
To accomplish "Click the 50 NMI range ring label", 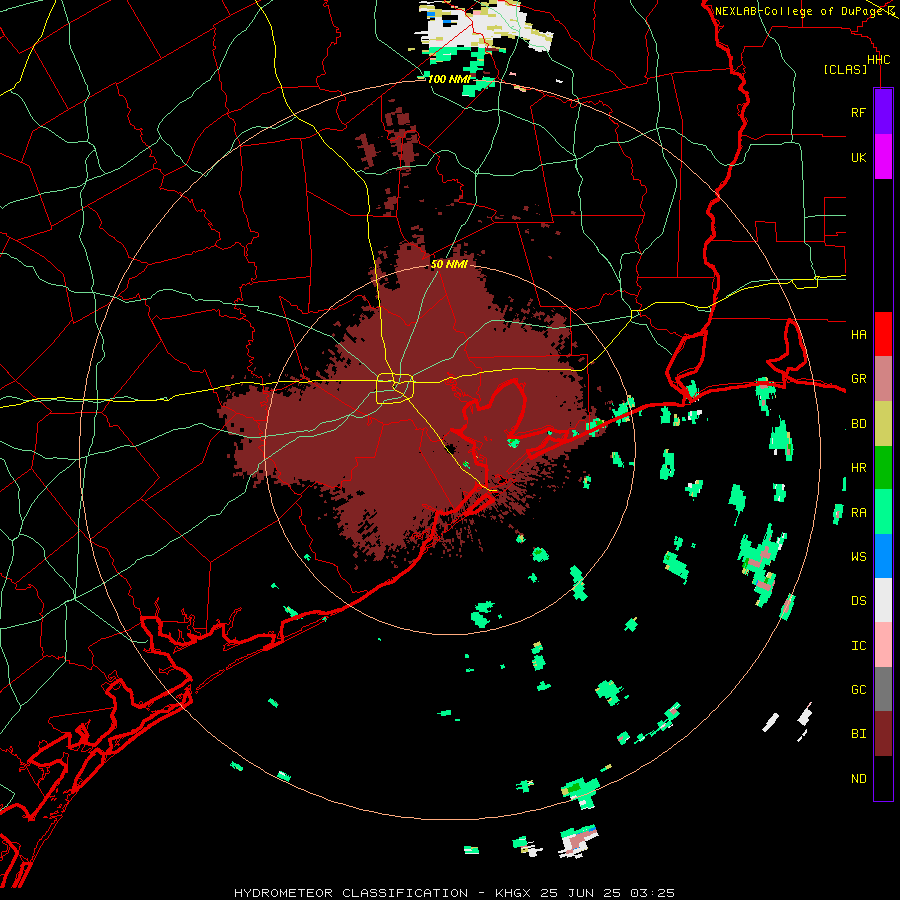I will click(449, 264).
